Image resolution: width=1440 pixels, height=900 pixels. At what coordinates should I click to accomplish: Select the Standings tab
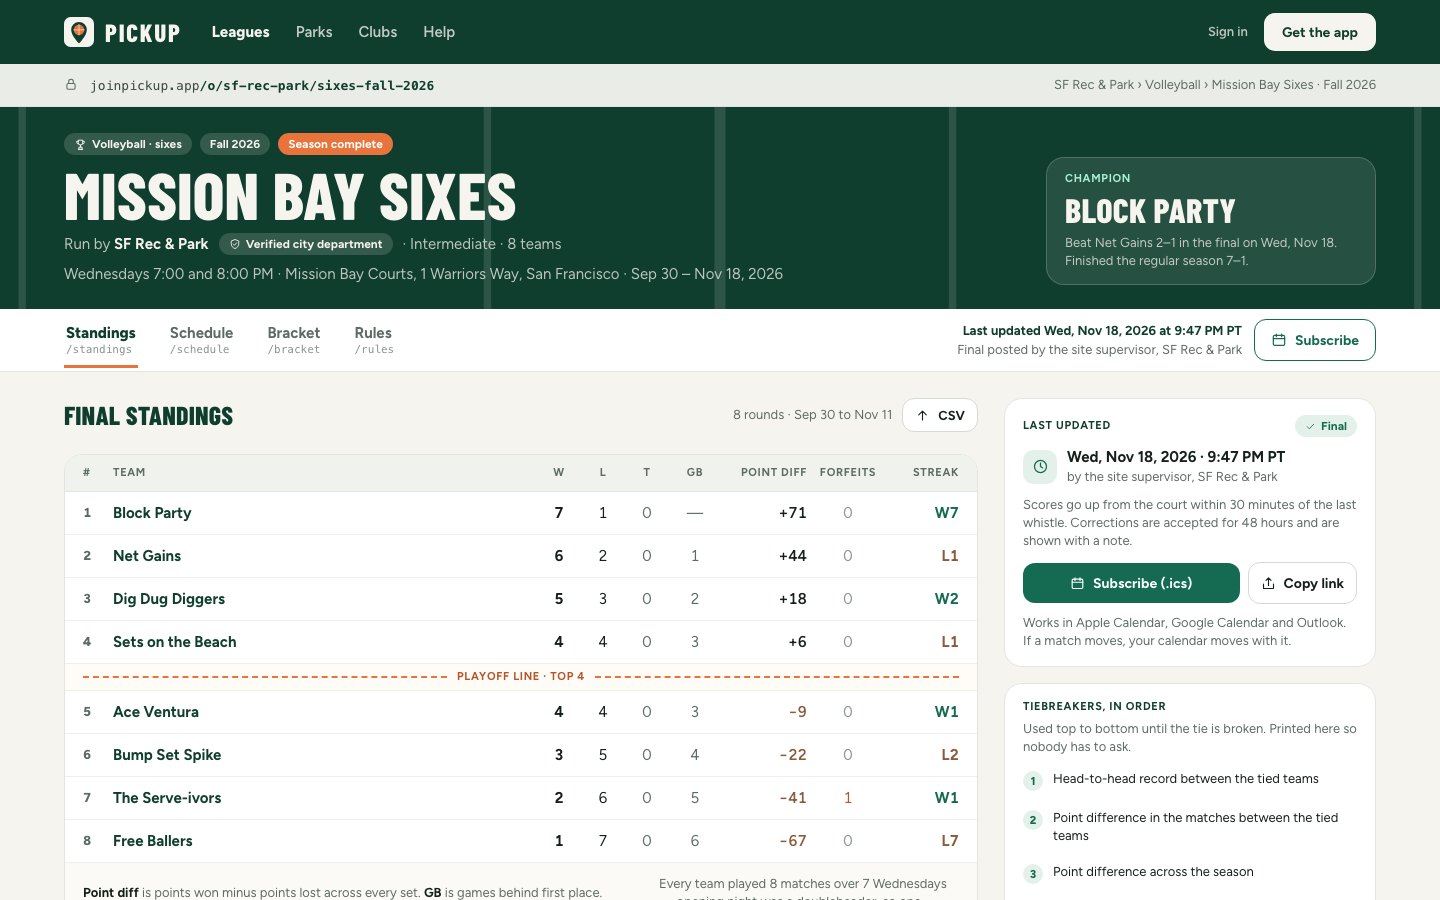tap(101, 340)
